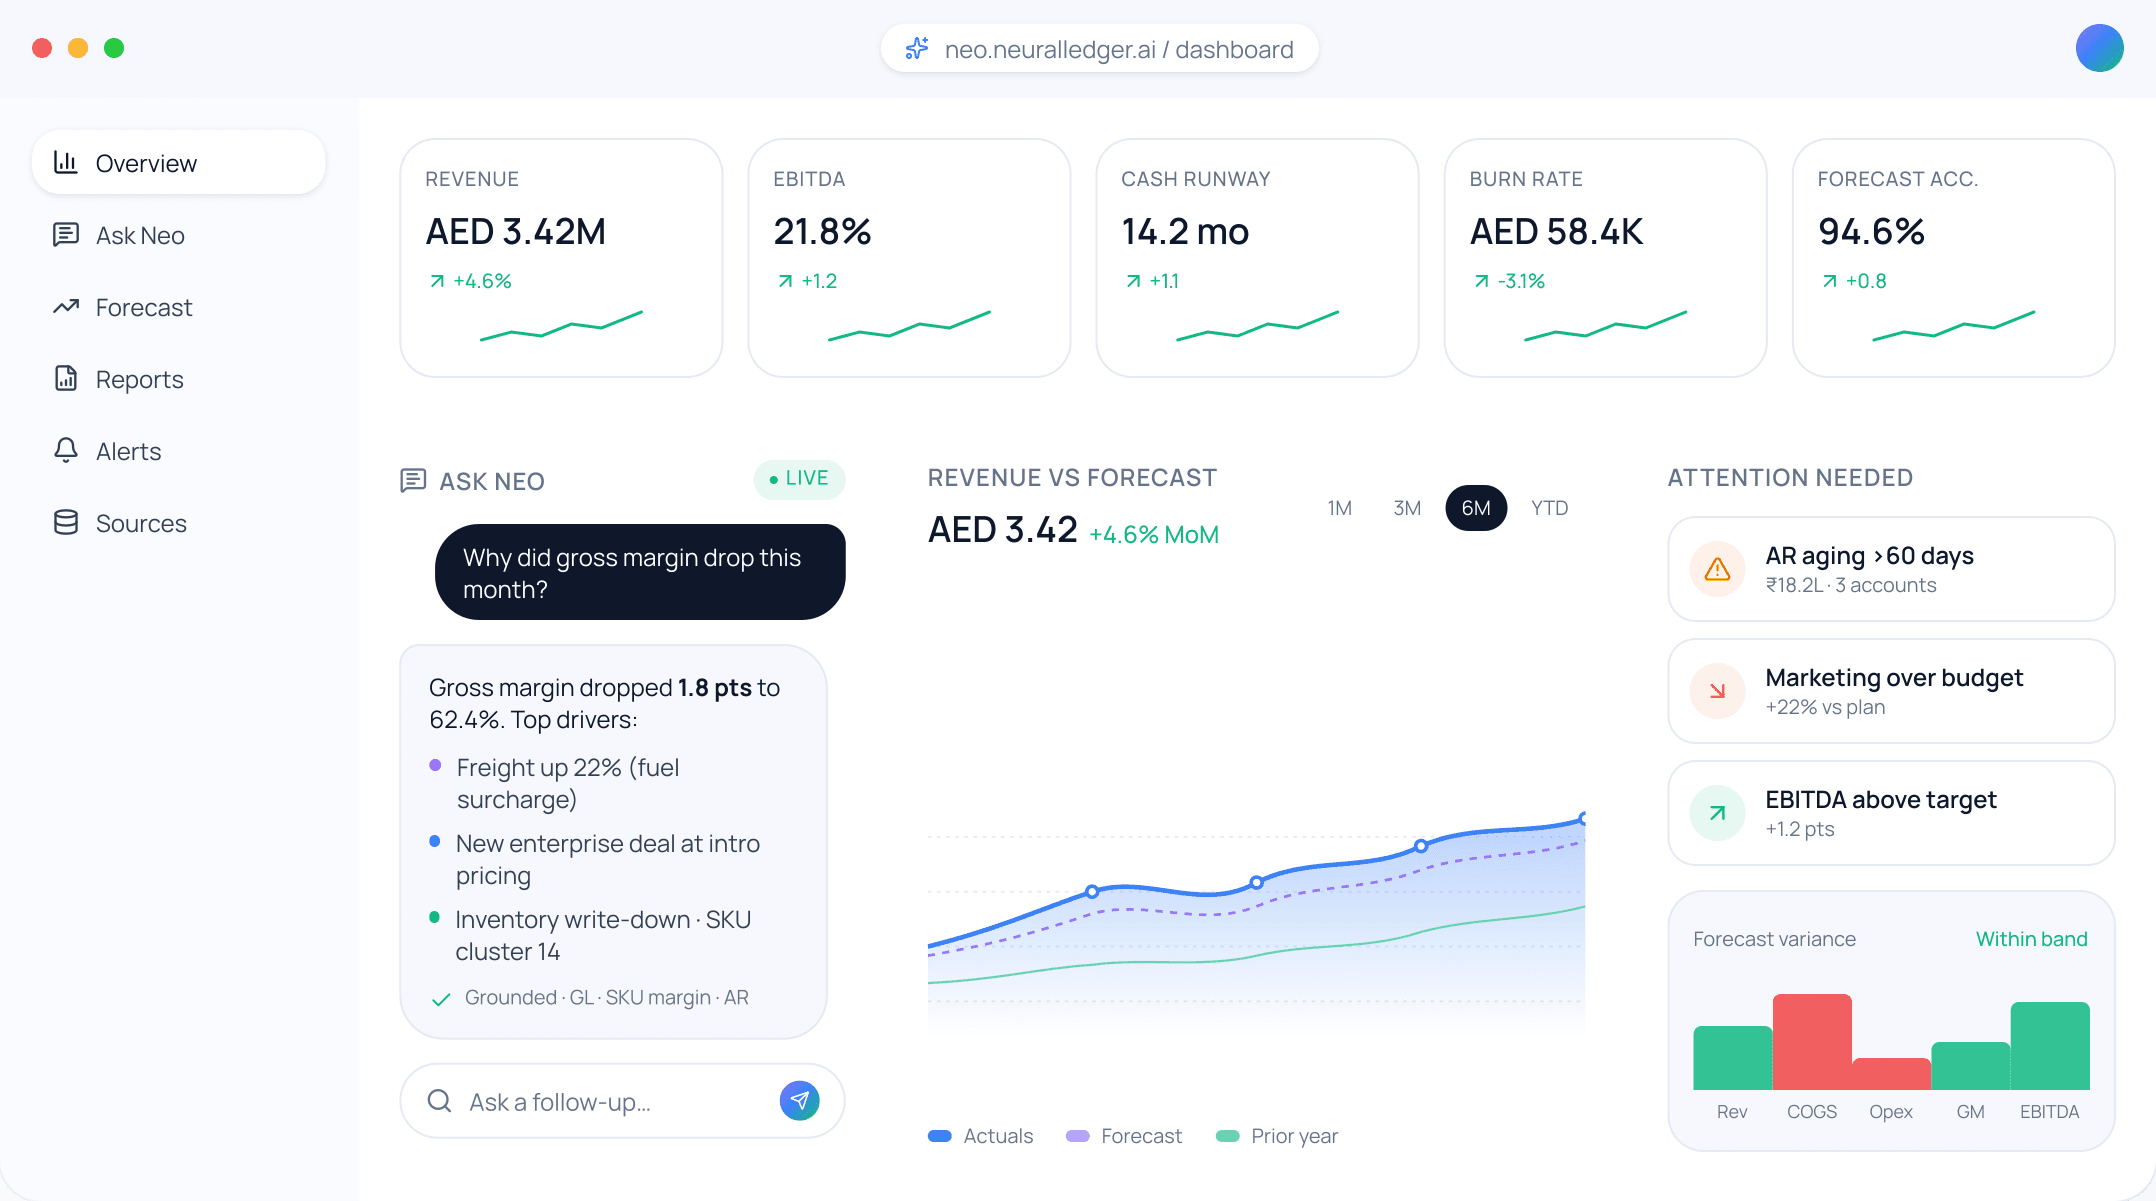
Task: Click the send follow-up arrow button
Action: tap(799, 1101)
